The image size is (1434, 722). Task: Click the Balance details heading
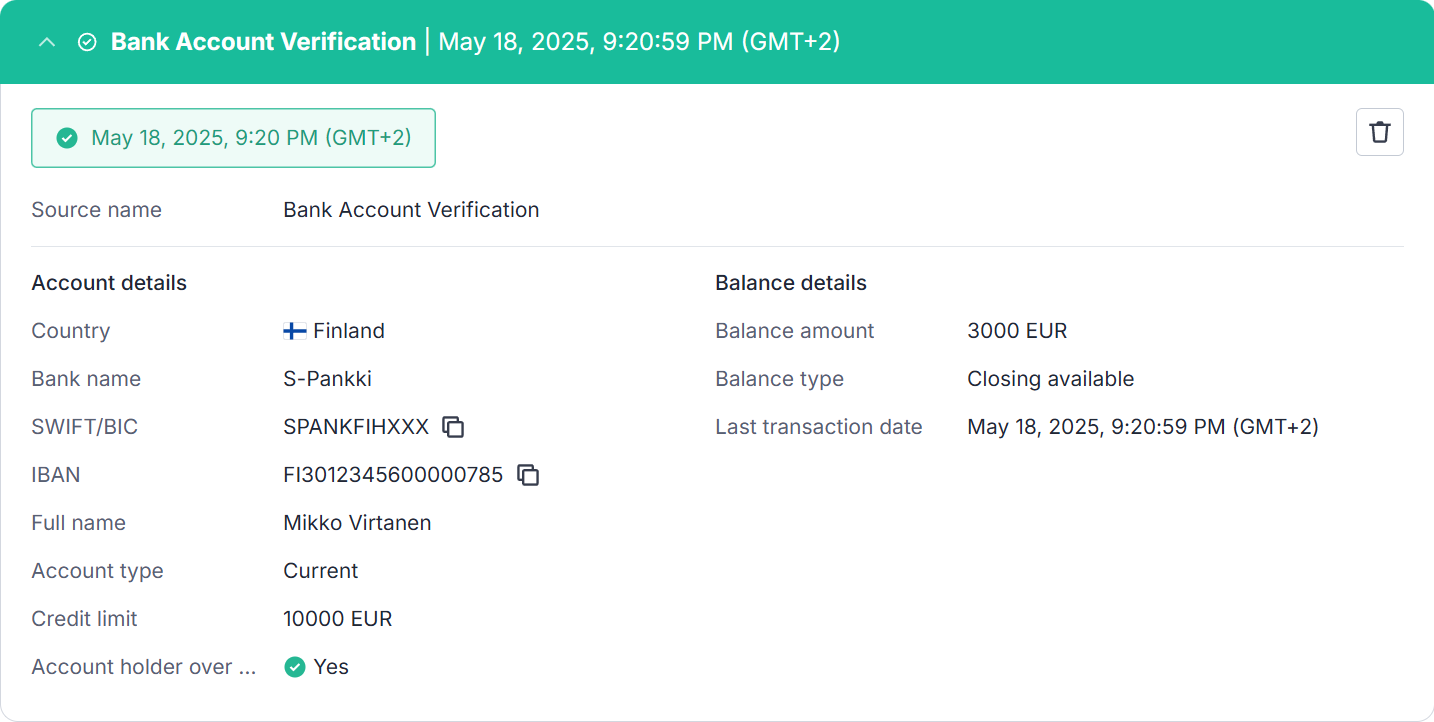pos(791,283)
